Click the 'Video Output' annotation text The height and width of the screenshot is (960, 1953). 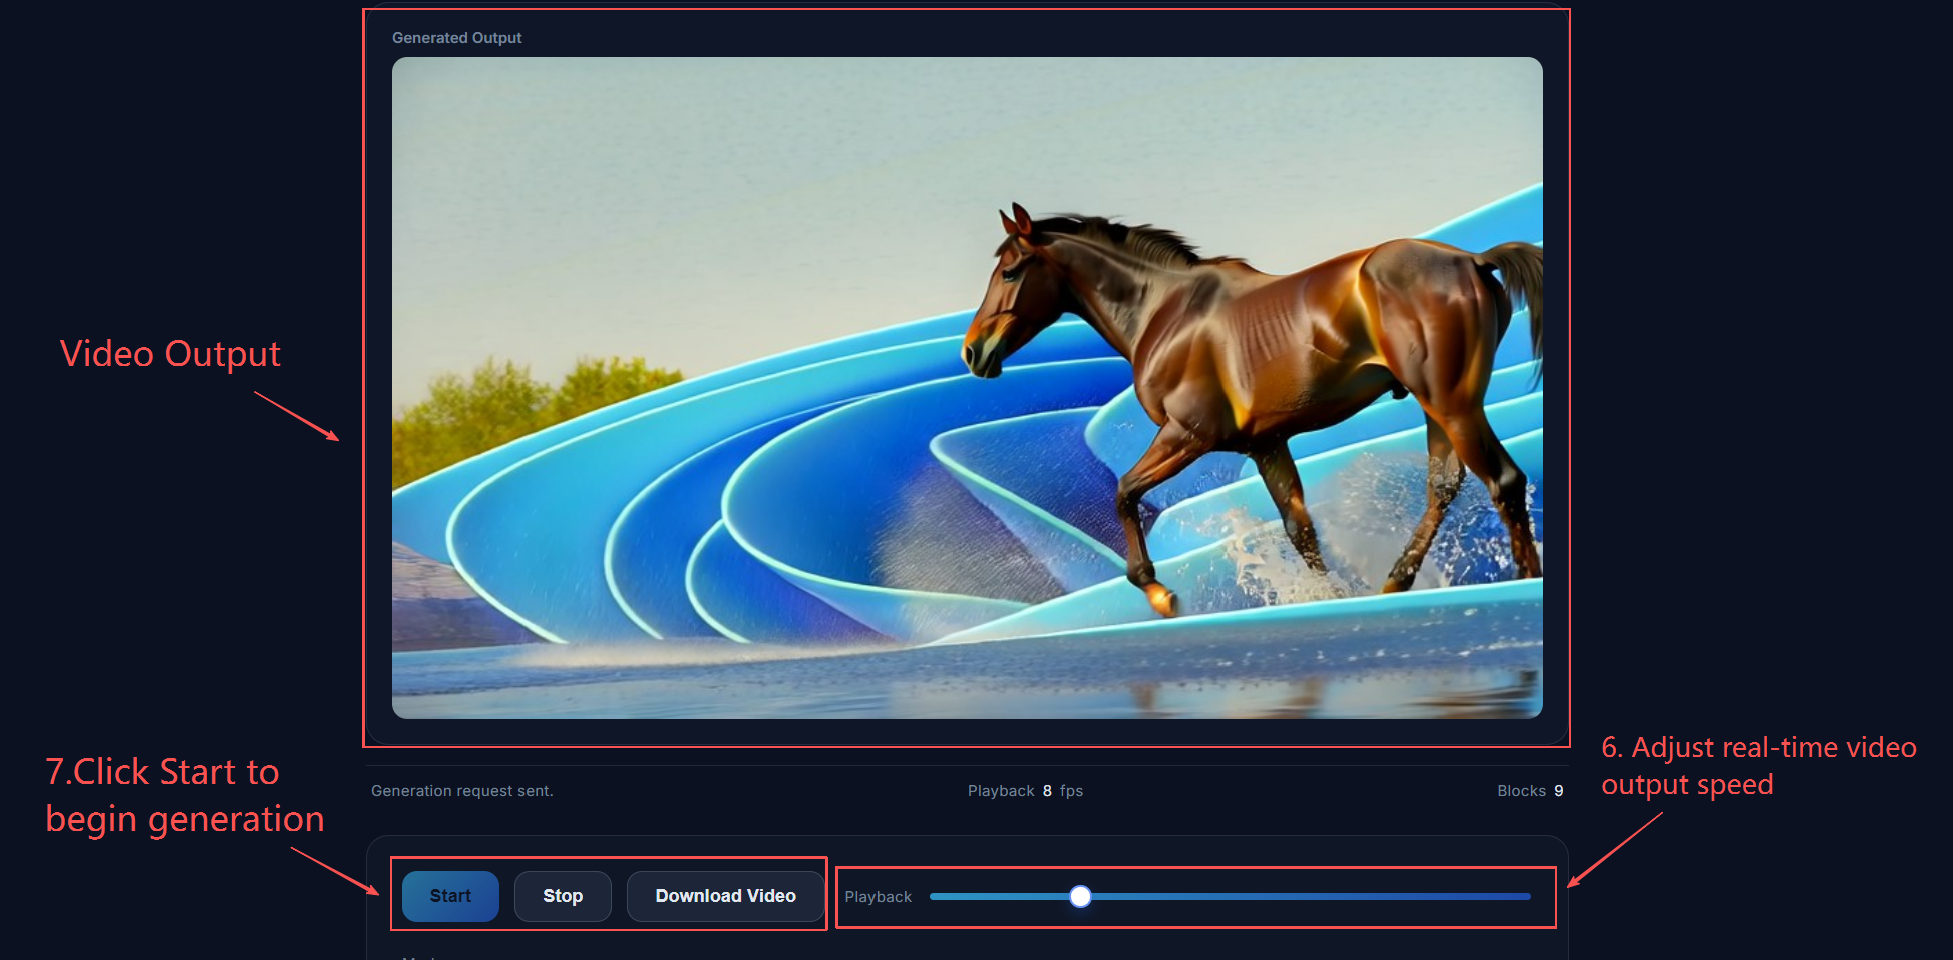170,354
